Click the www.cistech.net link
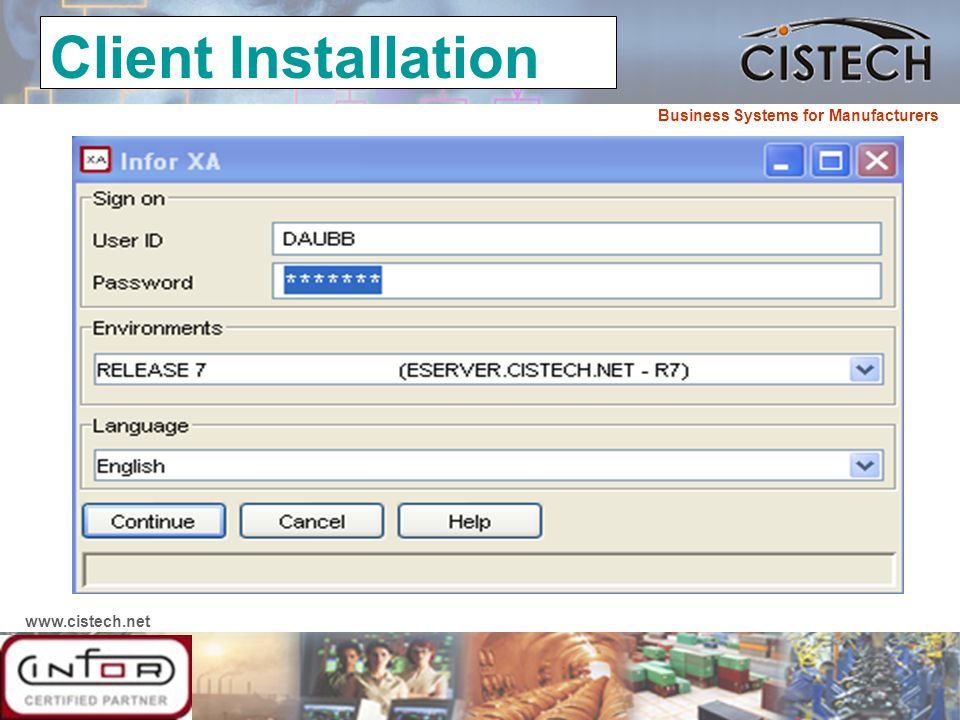 tap(88, 621)
